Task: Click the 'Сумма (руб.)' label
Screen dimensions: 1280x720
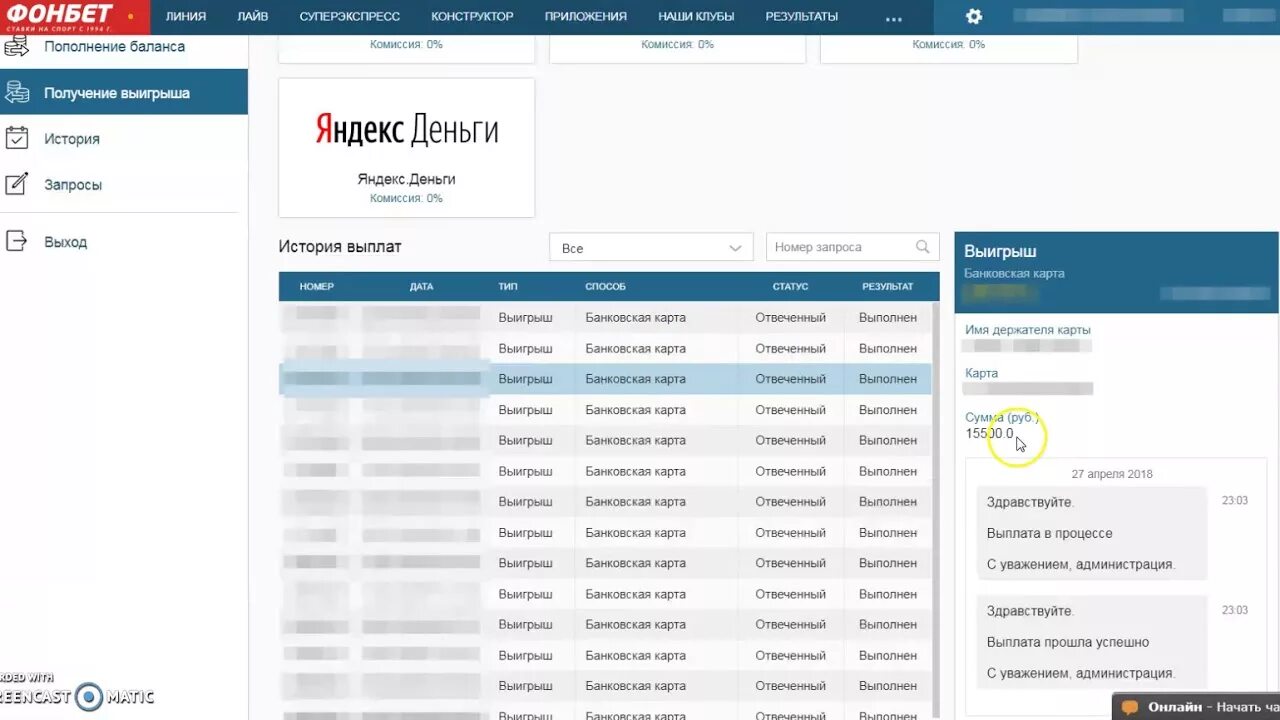Action: [1002, 417]
